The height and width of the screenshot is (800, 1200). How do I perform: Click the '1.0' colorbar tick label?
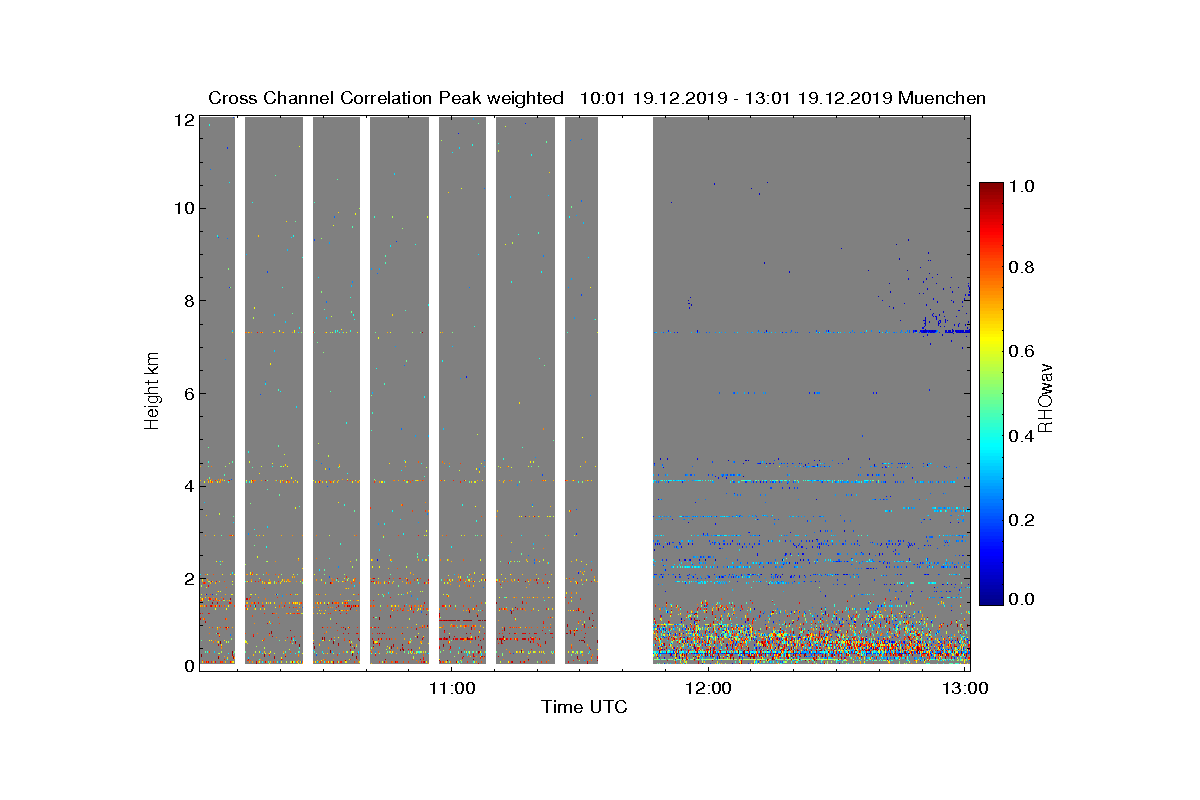pyautogui.click(x=1024, y=186)
